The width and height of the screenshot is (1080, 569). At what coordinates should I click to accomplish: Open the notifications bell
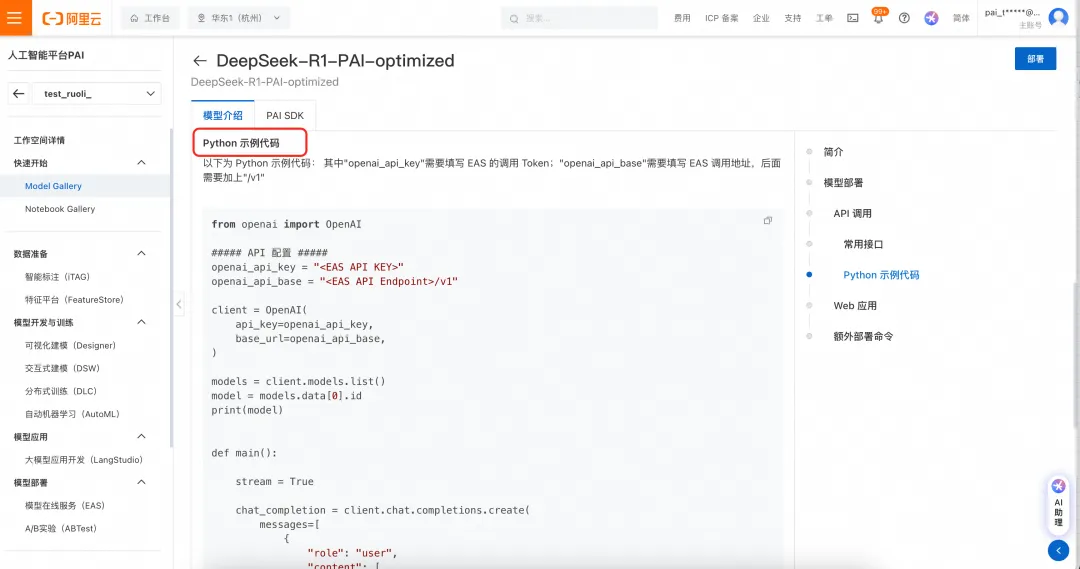click(878, 19)
